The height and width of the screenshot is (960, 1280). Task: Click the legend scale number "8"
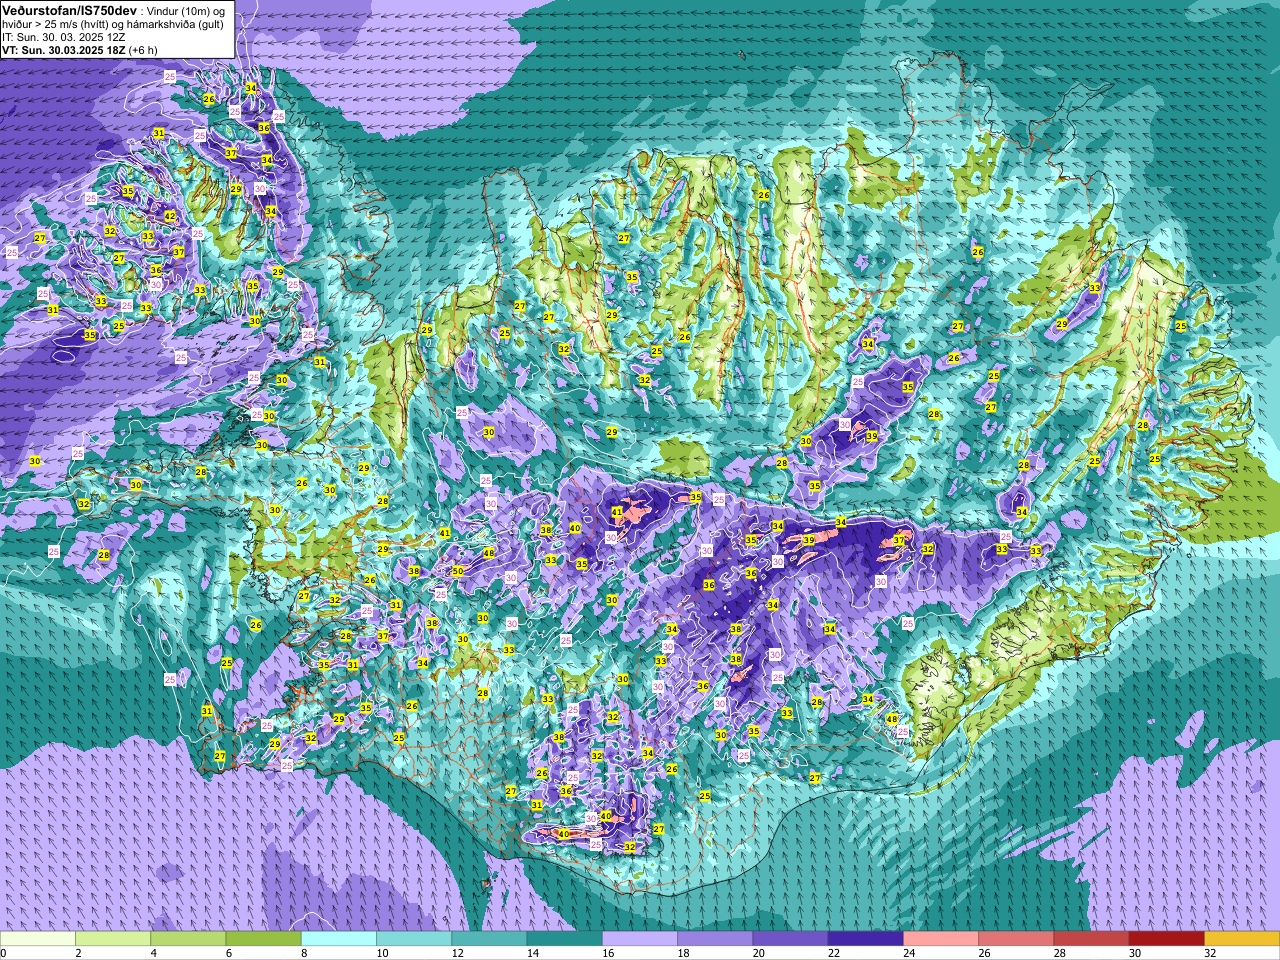[x=304, y=953]
